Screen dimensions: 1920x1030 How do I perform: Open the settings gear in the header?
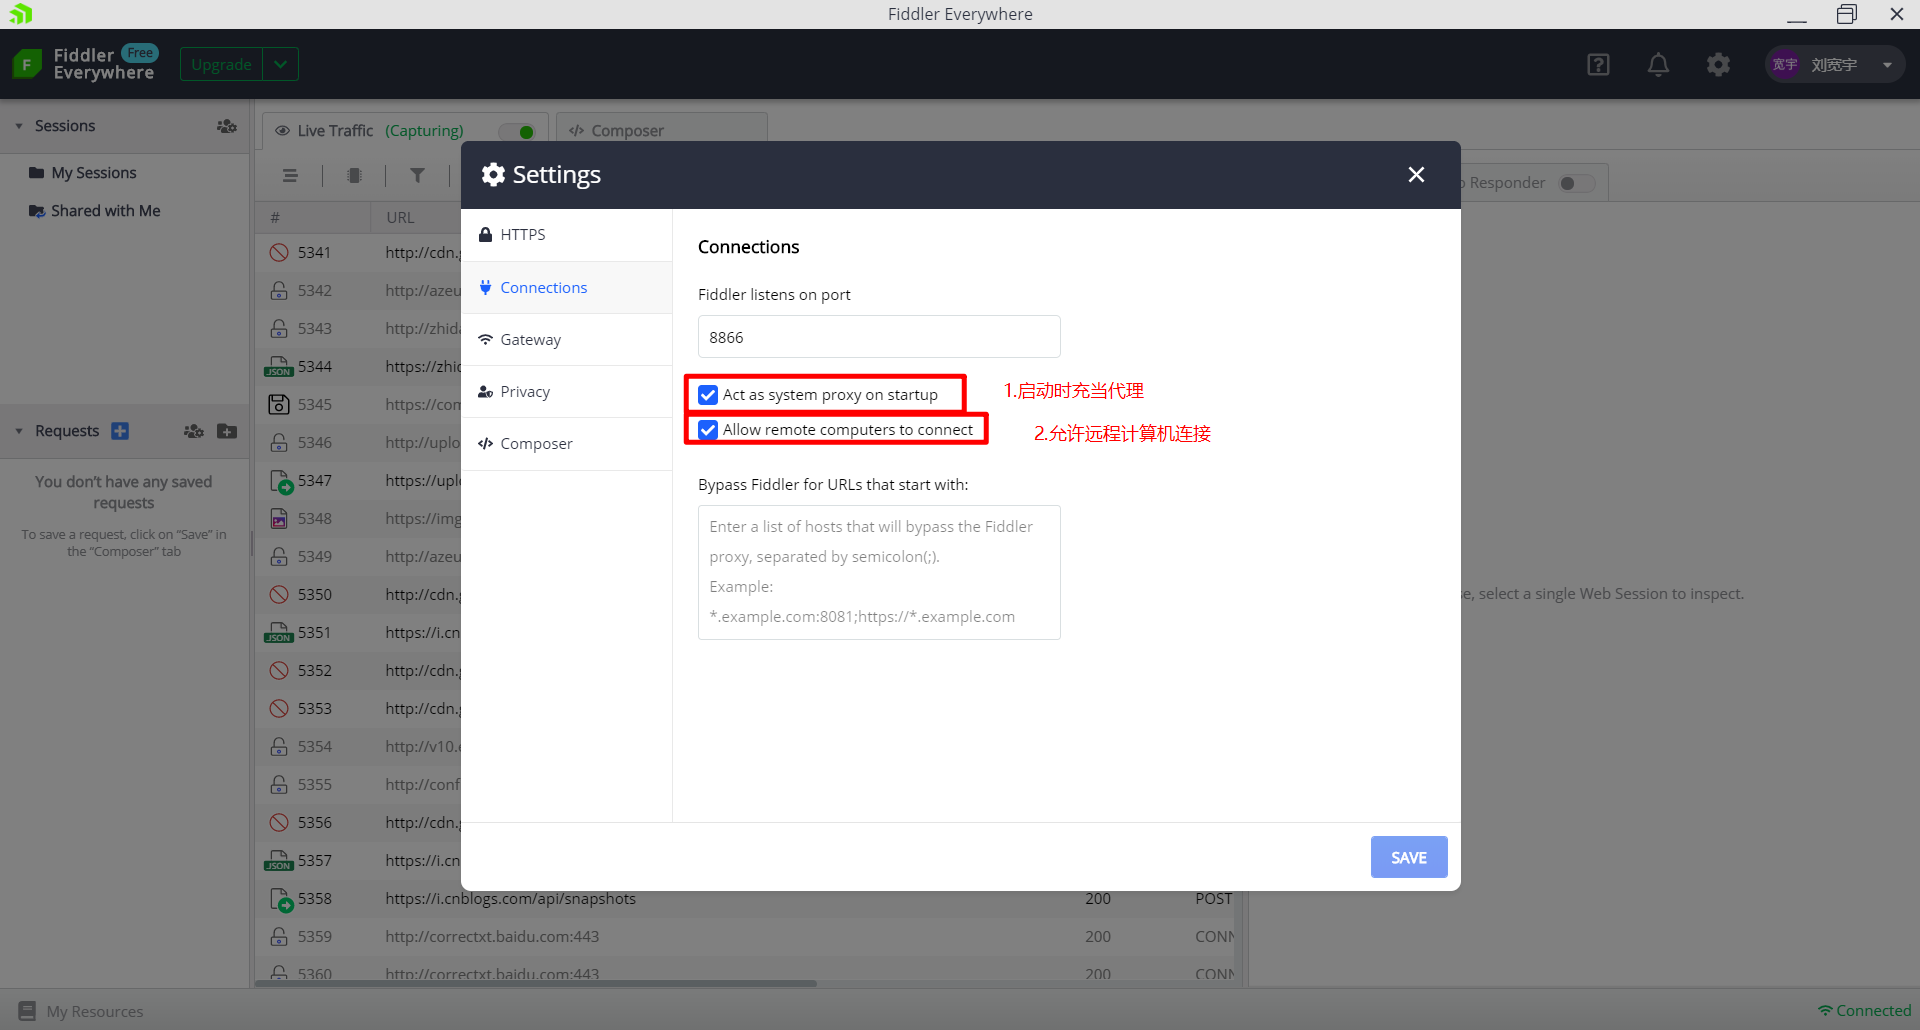[x=1718, y=65]
